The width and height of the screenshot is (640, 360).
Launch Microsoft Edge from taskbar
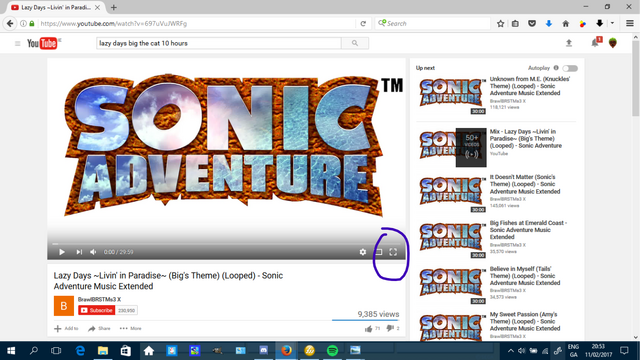(80, 351)
